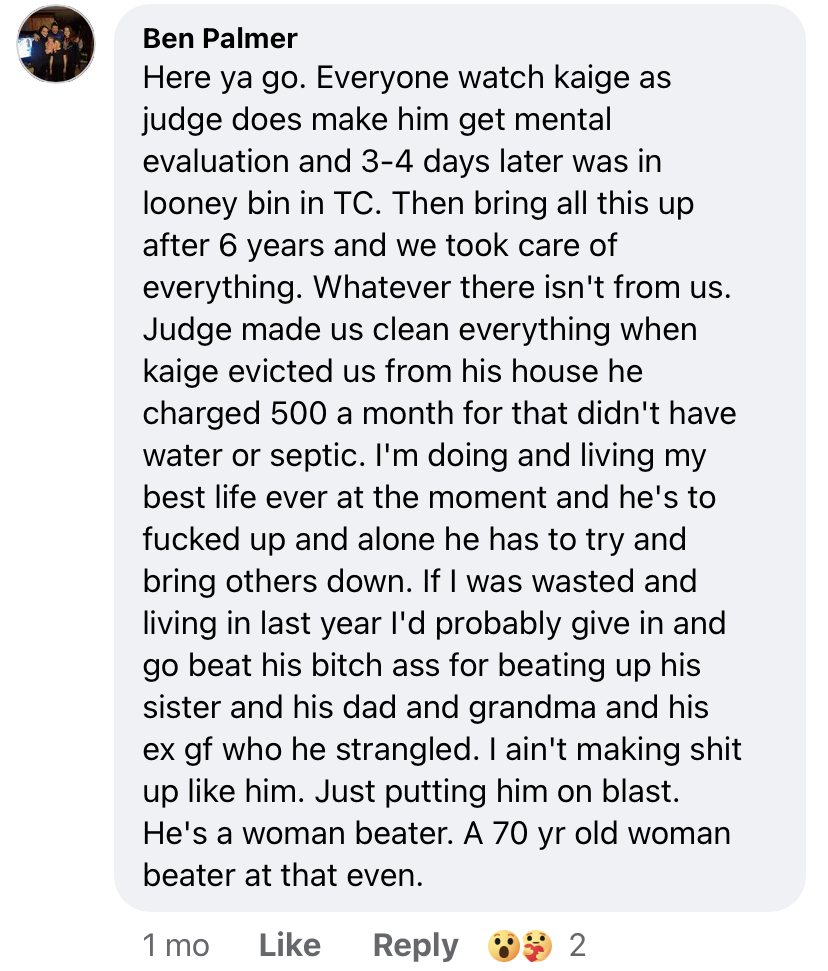This screenshot has width=828, height=971.
Task: Click the text "looney bin in TC"
Action: [261, 203]
